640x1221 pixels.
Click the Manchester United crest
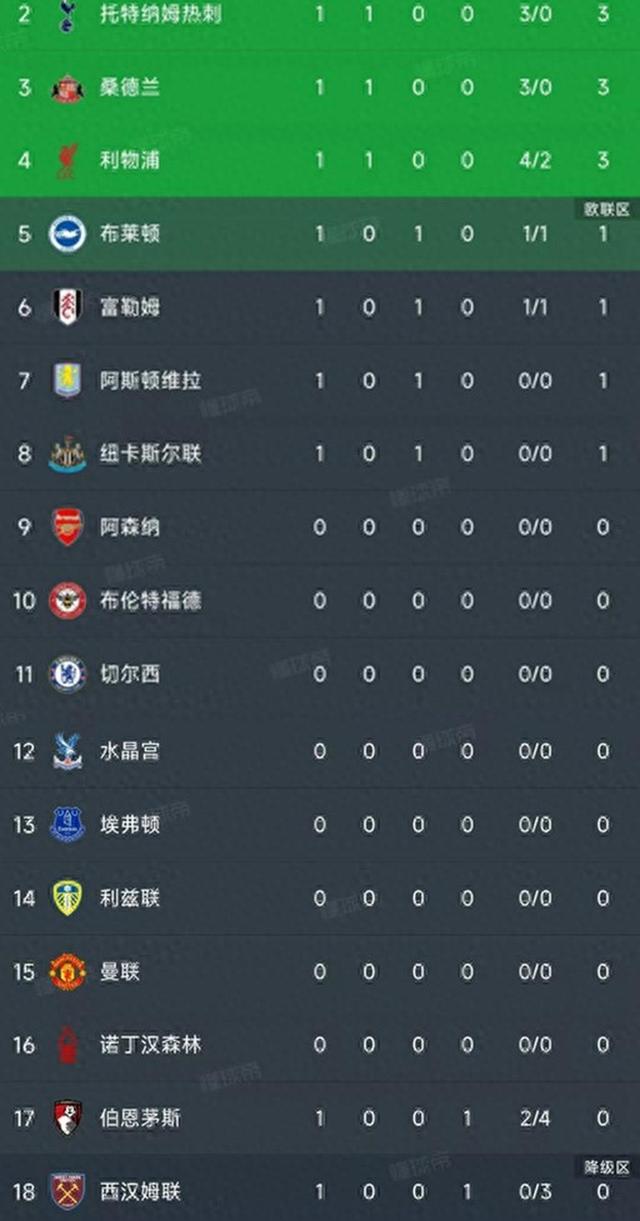[68, 971]
